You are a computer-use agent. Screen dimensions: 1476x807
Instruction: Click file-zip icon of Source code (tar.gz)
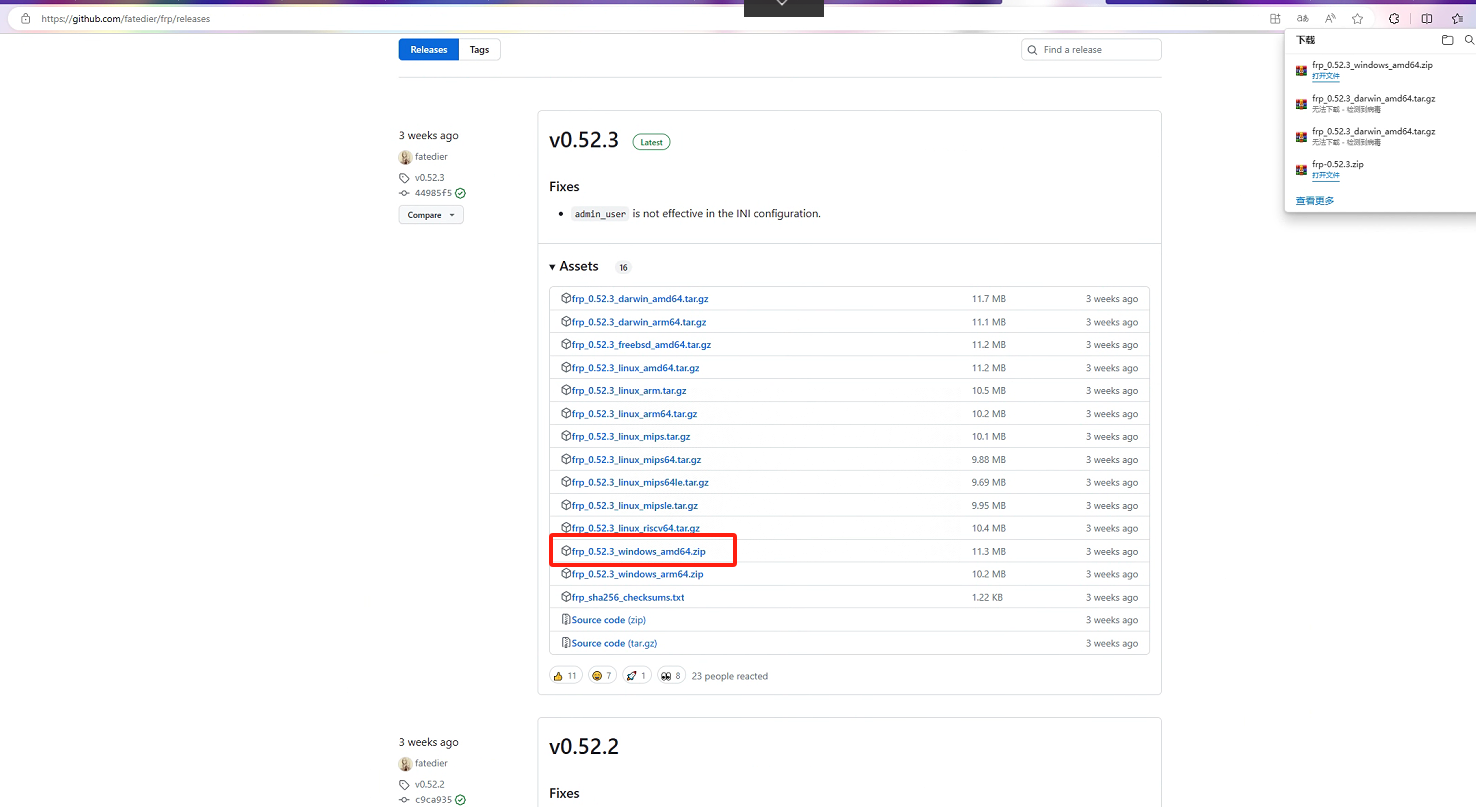(x=566, y=643)
